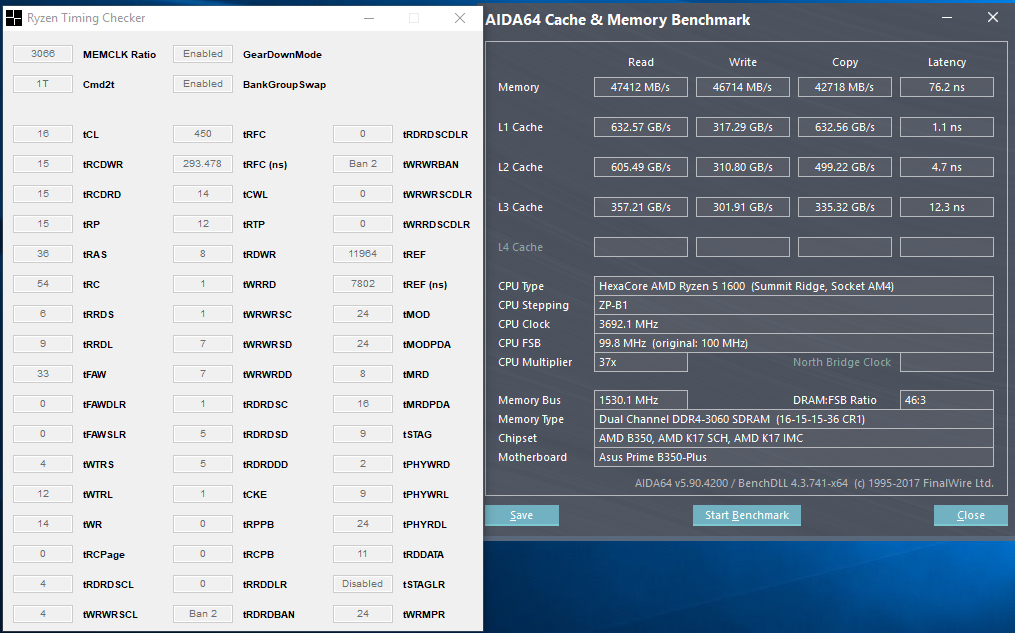Click L2 Cache Write result 310.80 GB/s

point(742,167)
